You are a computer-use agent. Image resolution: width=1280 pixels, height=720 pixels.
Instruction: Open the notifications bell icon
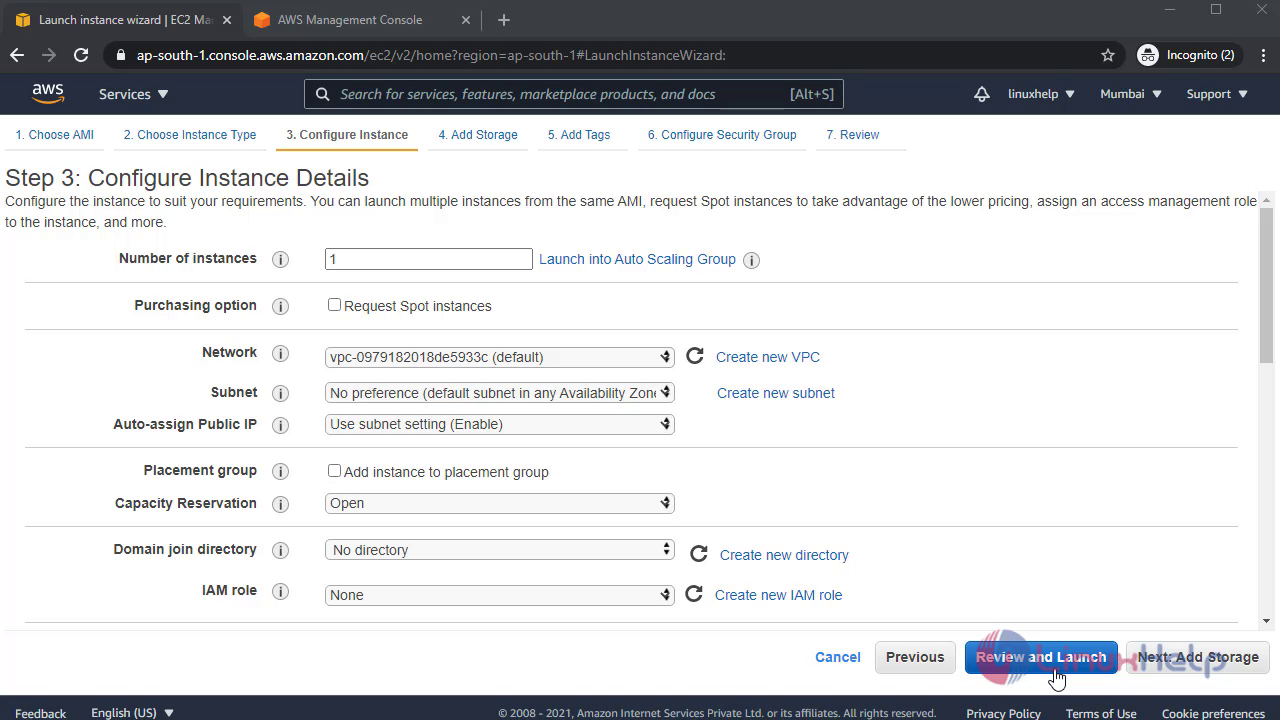coord(982,94)
